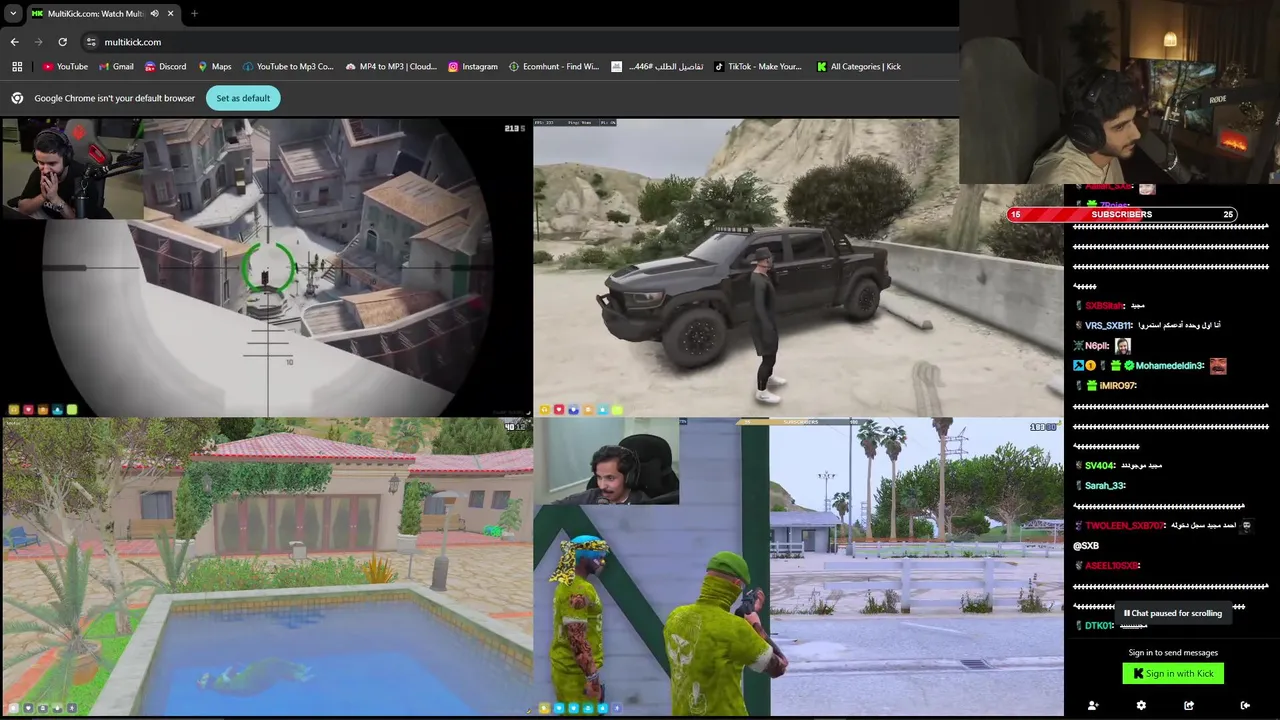Open the Gmail bookmark

coord(116,67)
